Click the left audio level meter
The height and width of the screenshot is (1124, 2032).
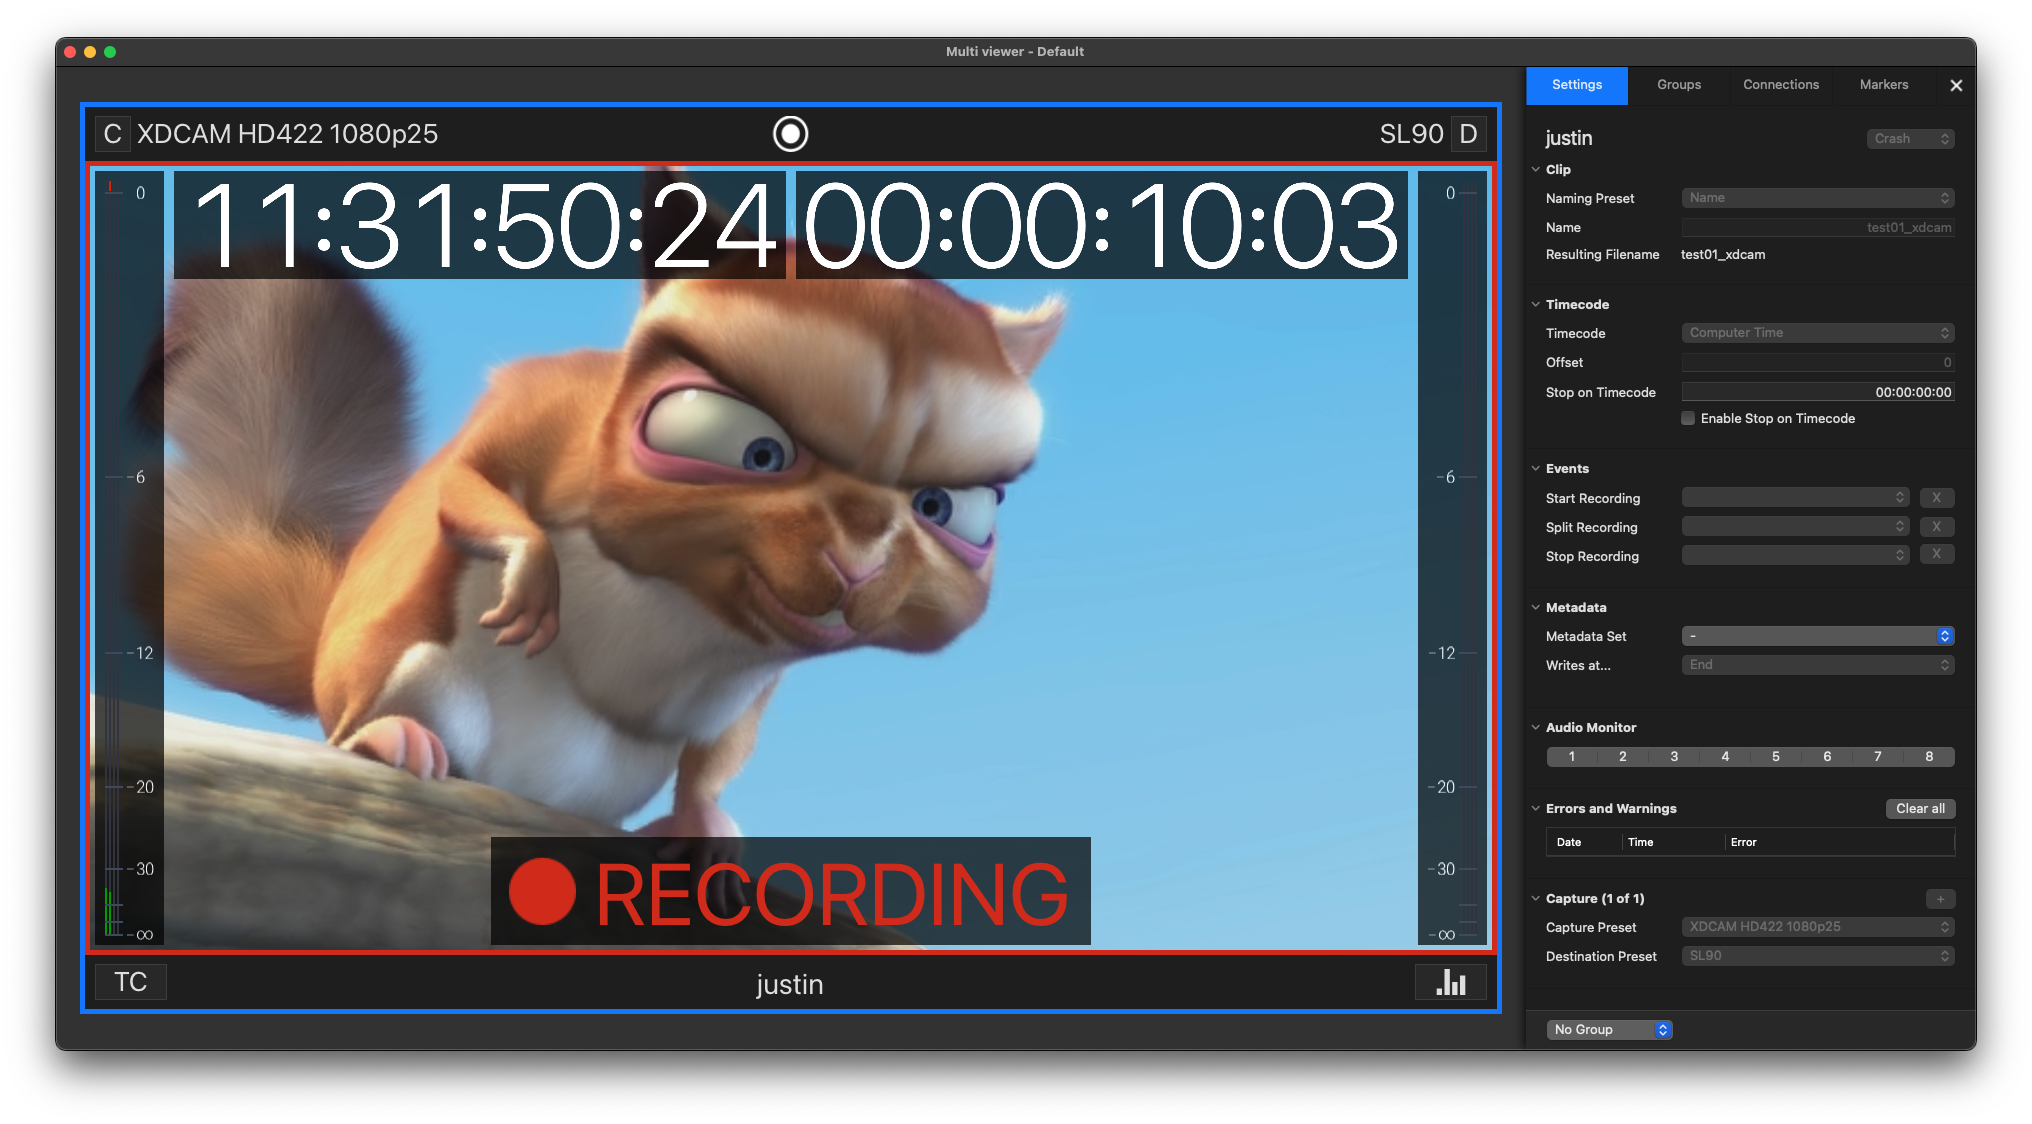(x=129, y=558)
